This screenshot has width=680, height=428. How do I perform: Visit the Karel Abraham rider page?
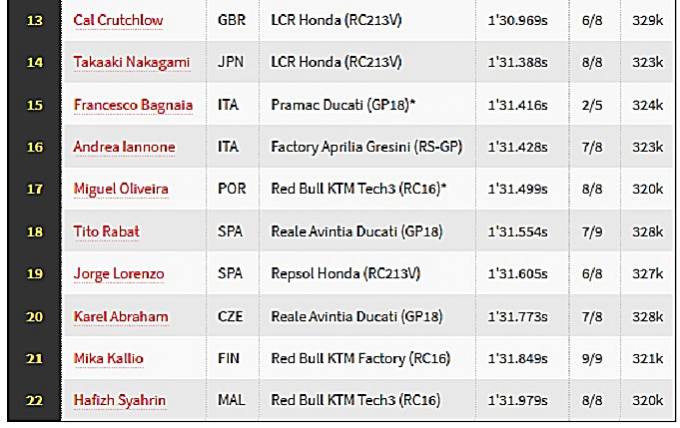(x=120, y=317)
